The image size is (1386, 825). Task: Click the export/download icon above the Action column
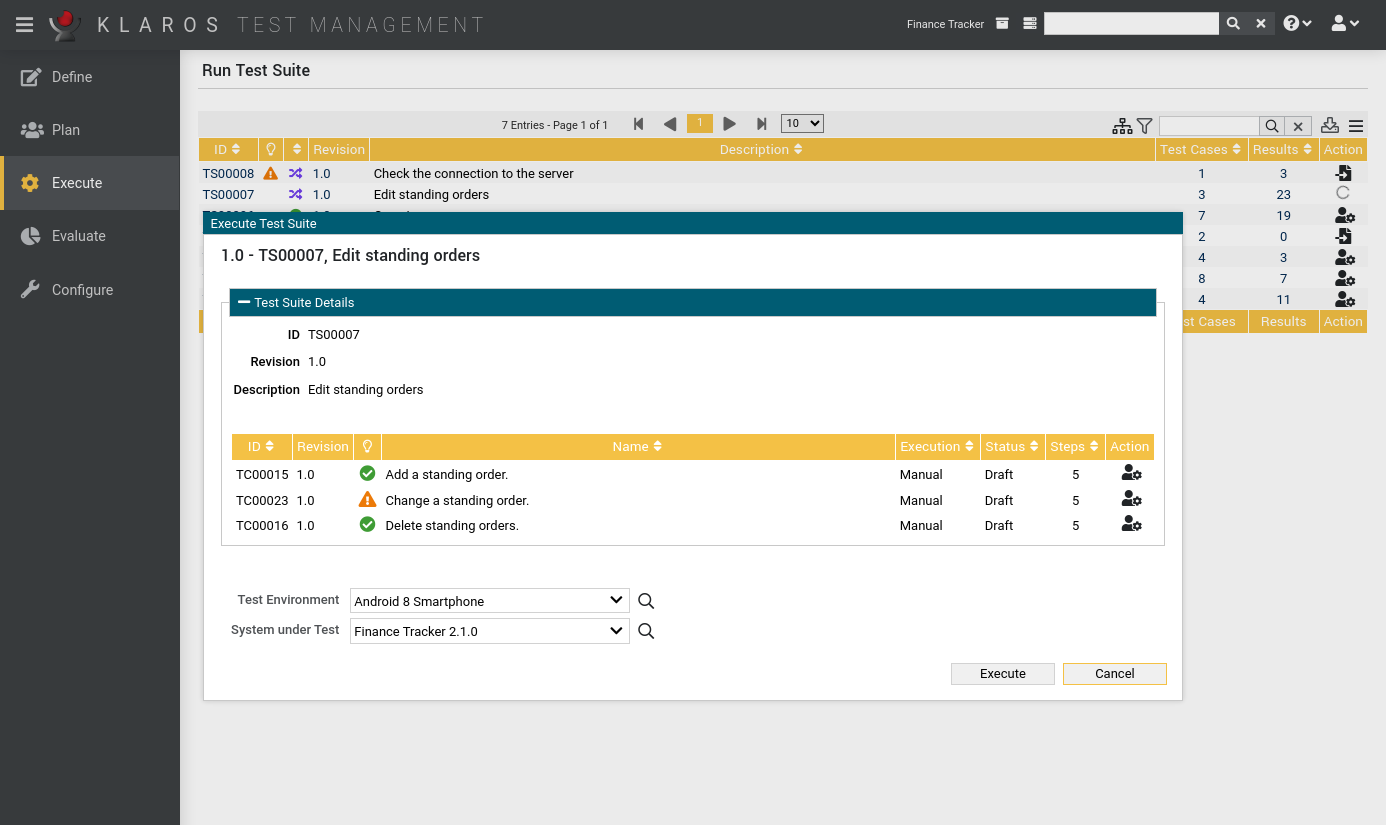1329,126
